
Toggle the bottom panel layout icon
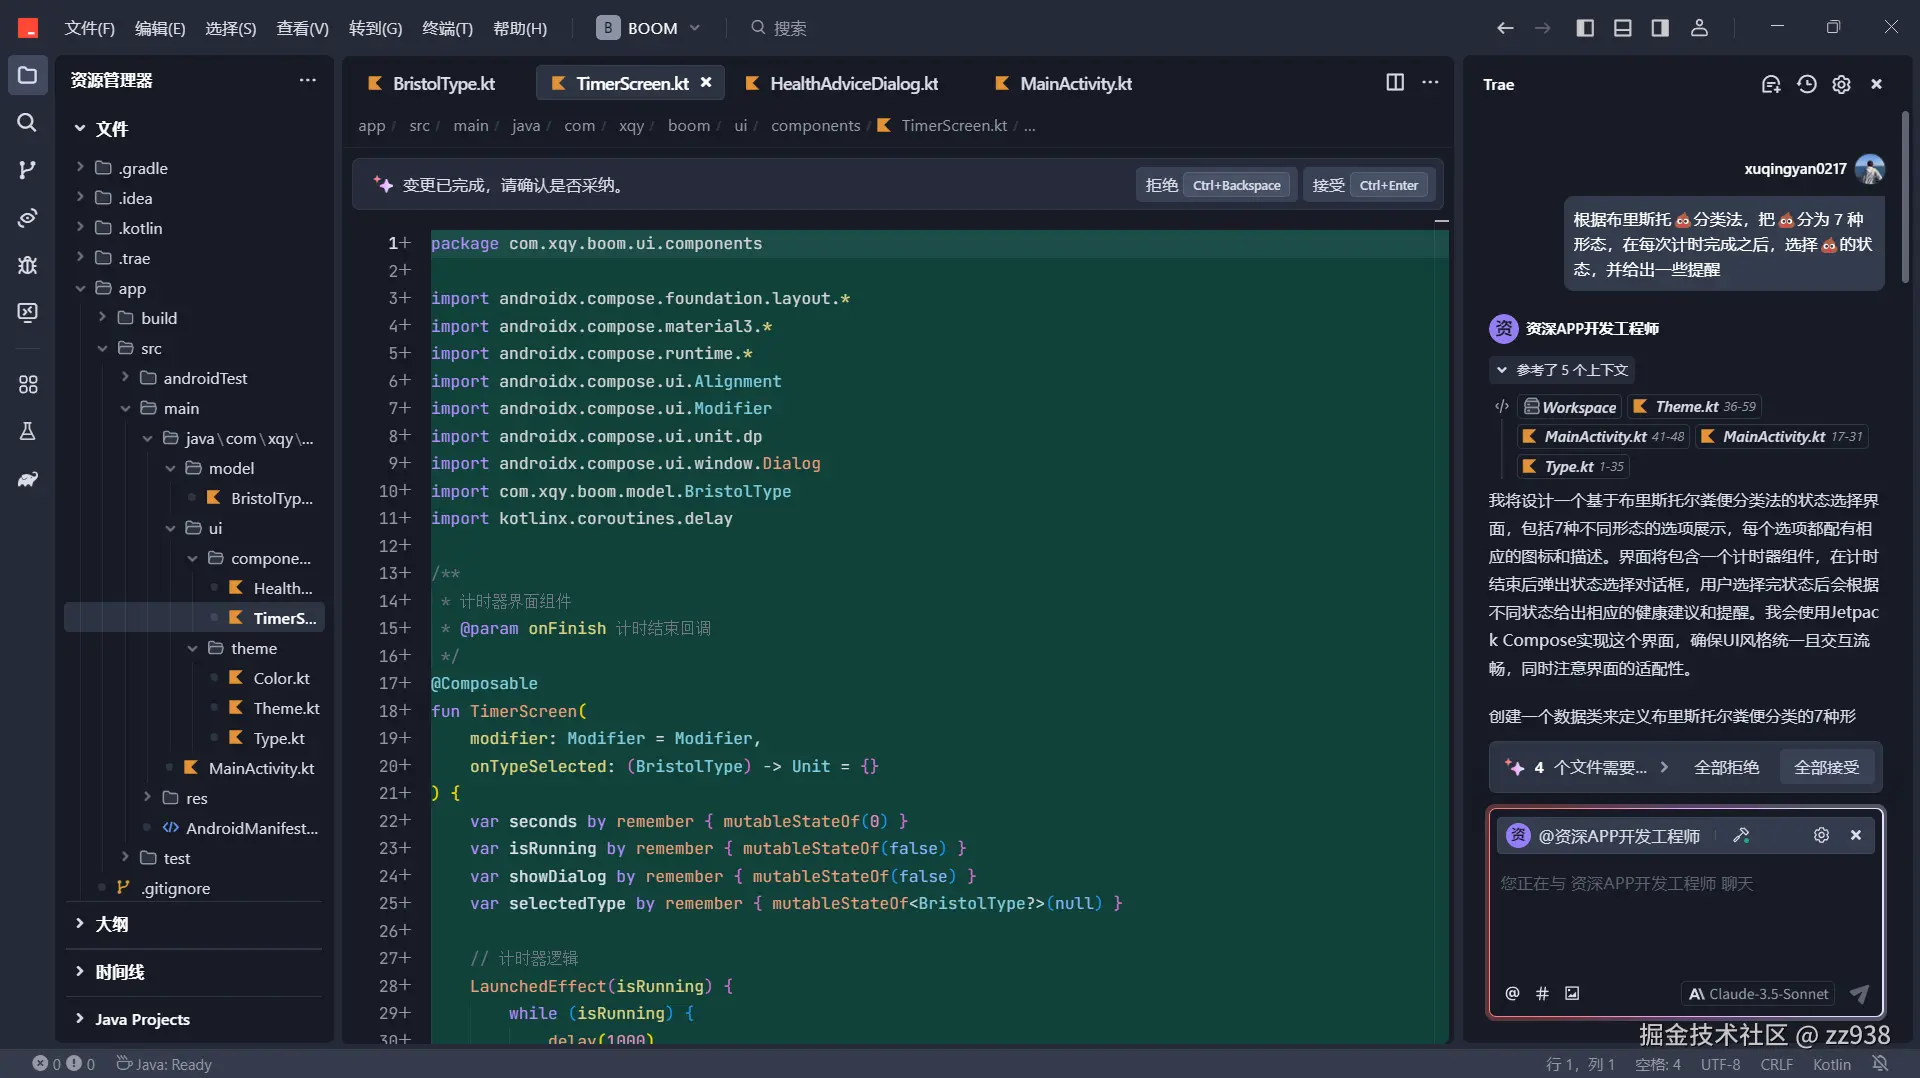coord(1622,28)
